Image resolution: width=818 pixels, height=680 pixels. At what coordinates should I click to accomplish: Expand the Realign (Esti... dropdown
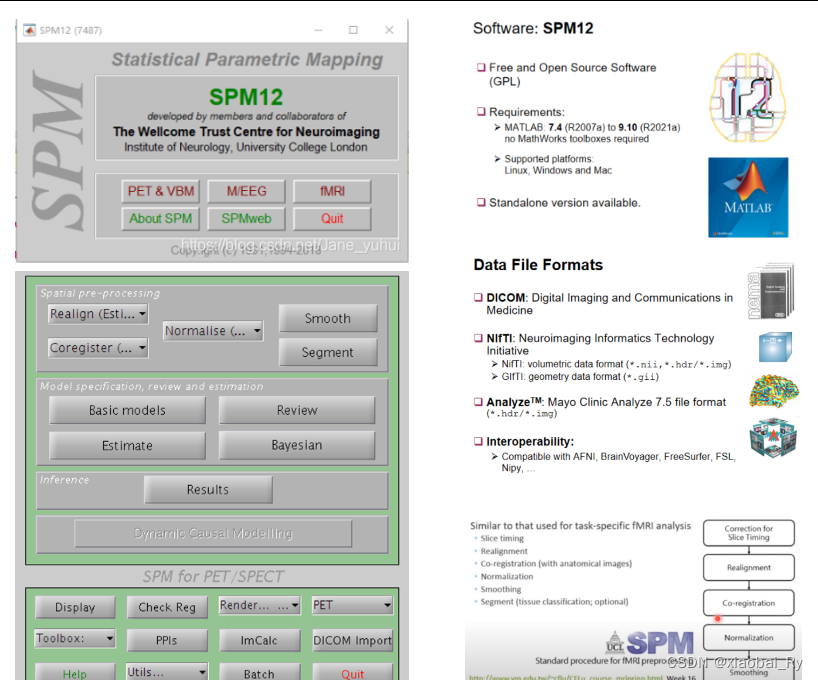[98, 314]
